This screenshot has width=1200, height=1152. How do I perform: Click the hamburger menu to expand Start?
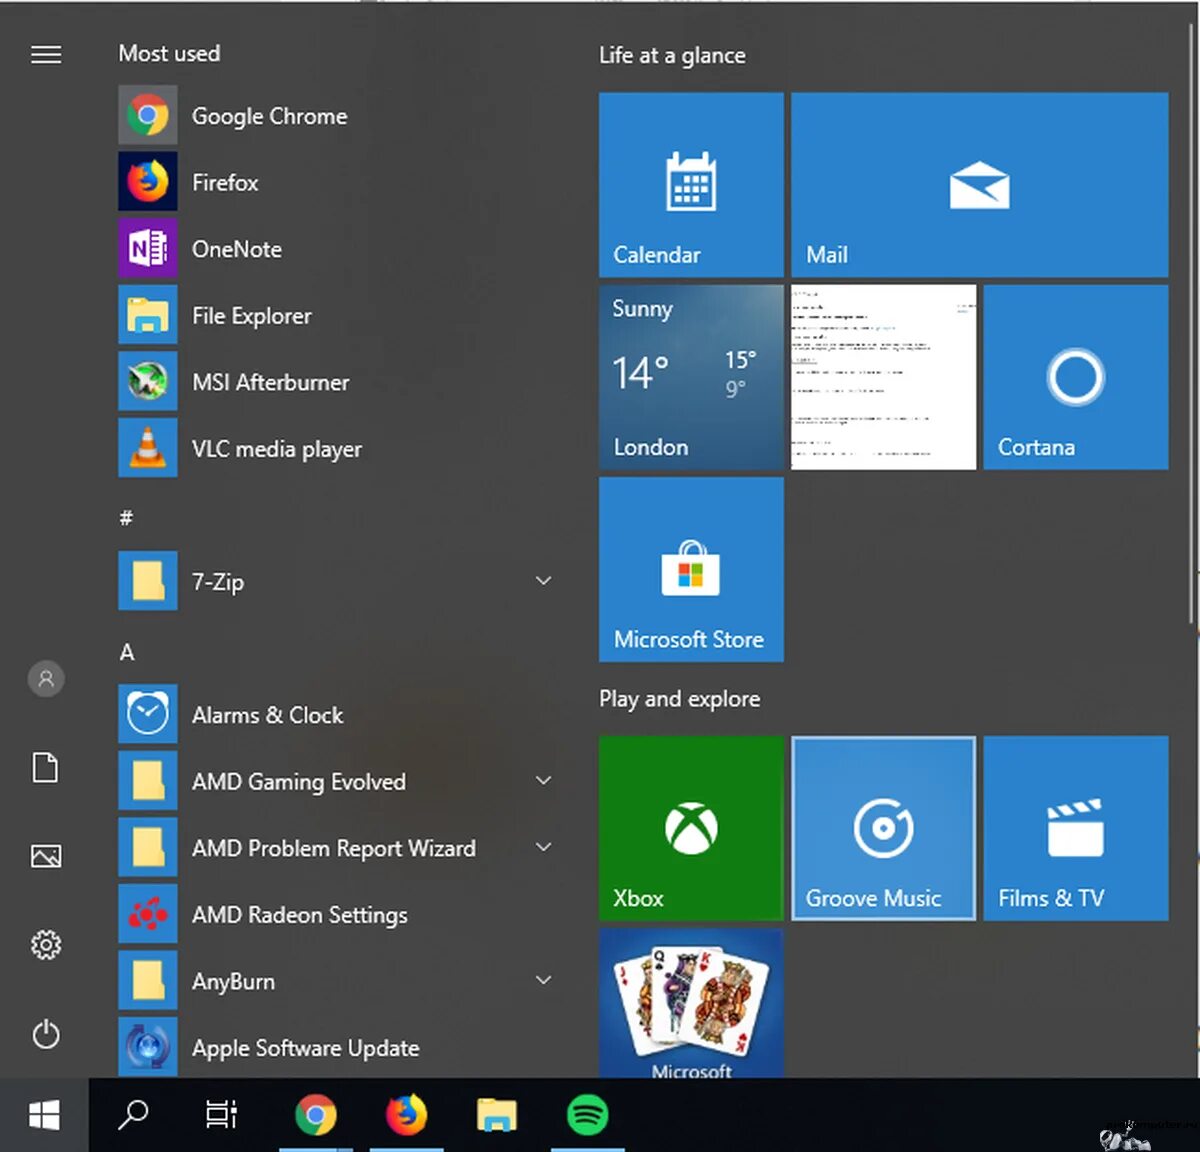coord(46,54)
